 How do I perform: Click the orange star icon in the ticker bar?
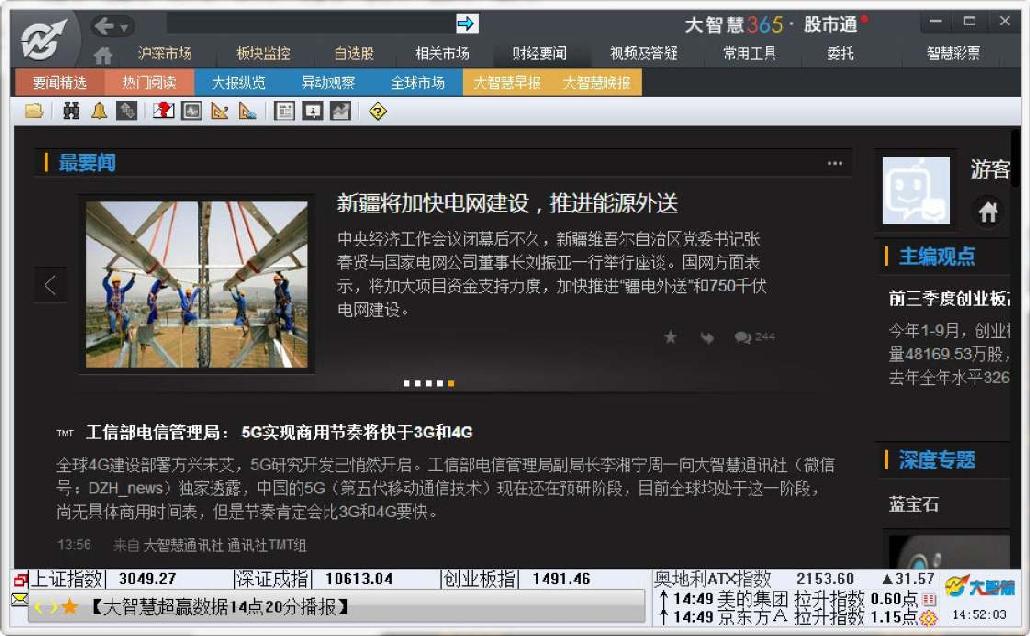click(69, 606)
